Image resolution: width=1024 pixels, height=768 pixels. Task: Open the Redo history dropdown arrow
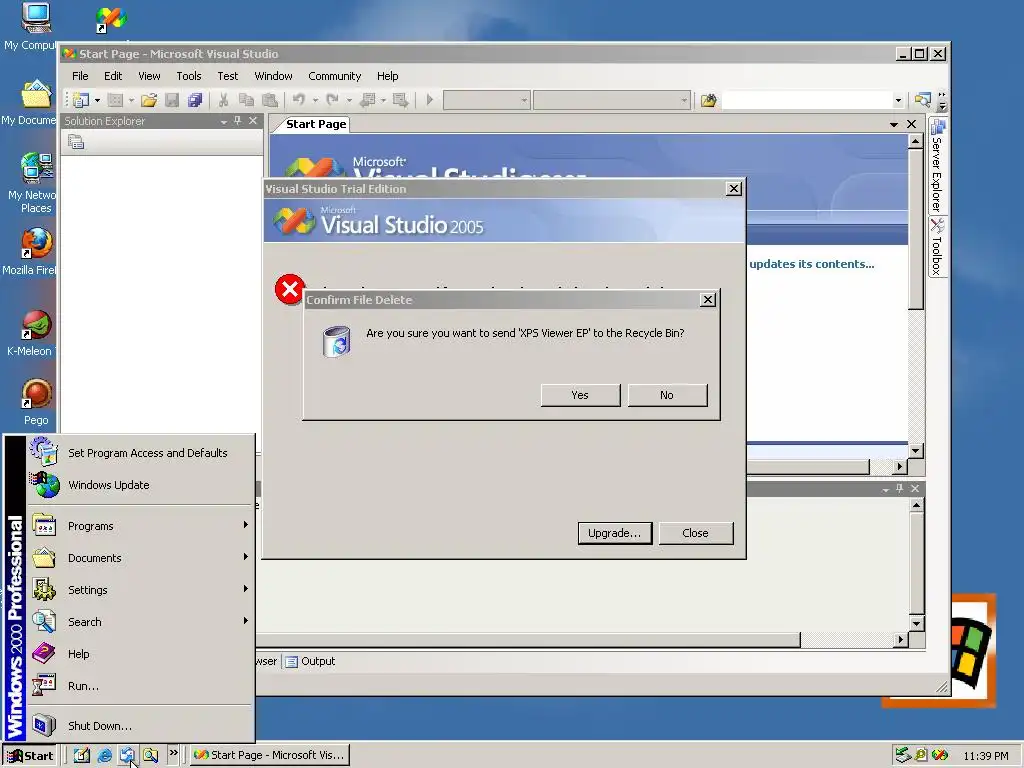(x=349, y=100)
